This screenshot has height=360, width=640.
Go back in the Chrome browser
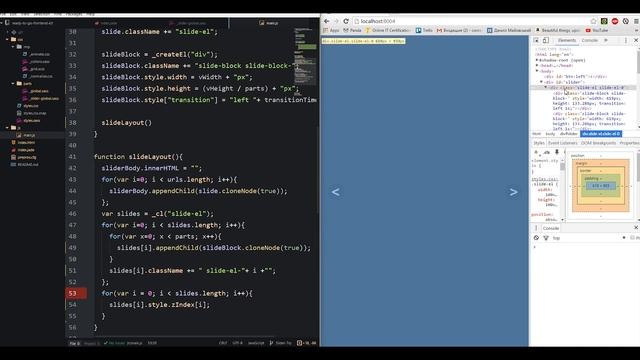[327, 21]
